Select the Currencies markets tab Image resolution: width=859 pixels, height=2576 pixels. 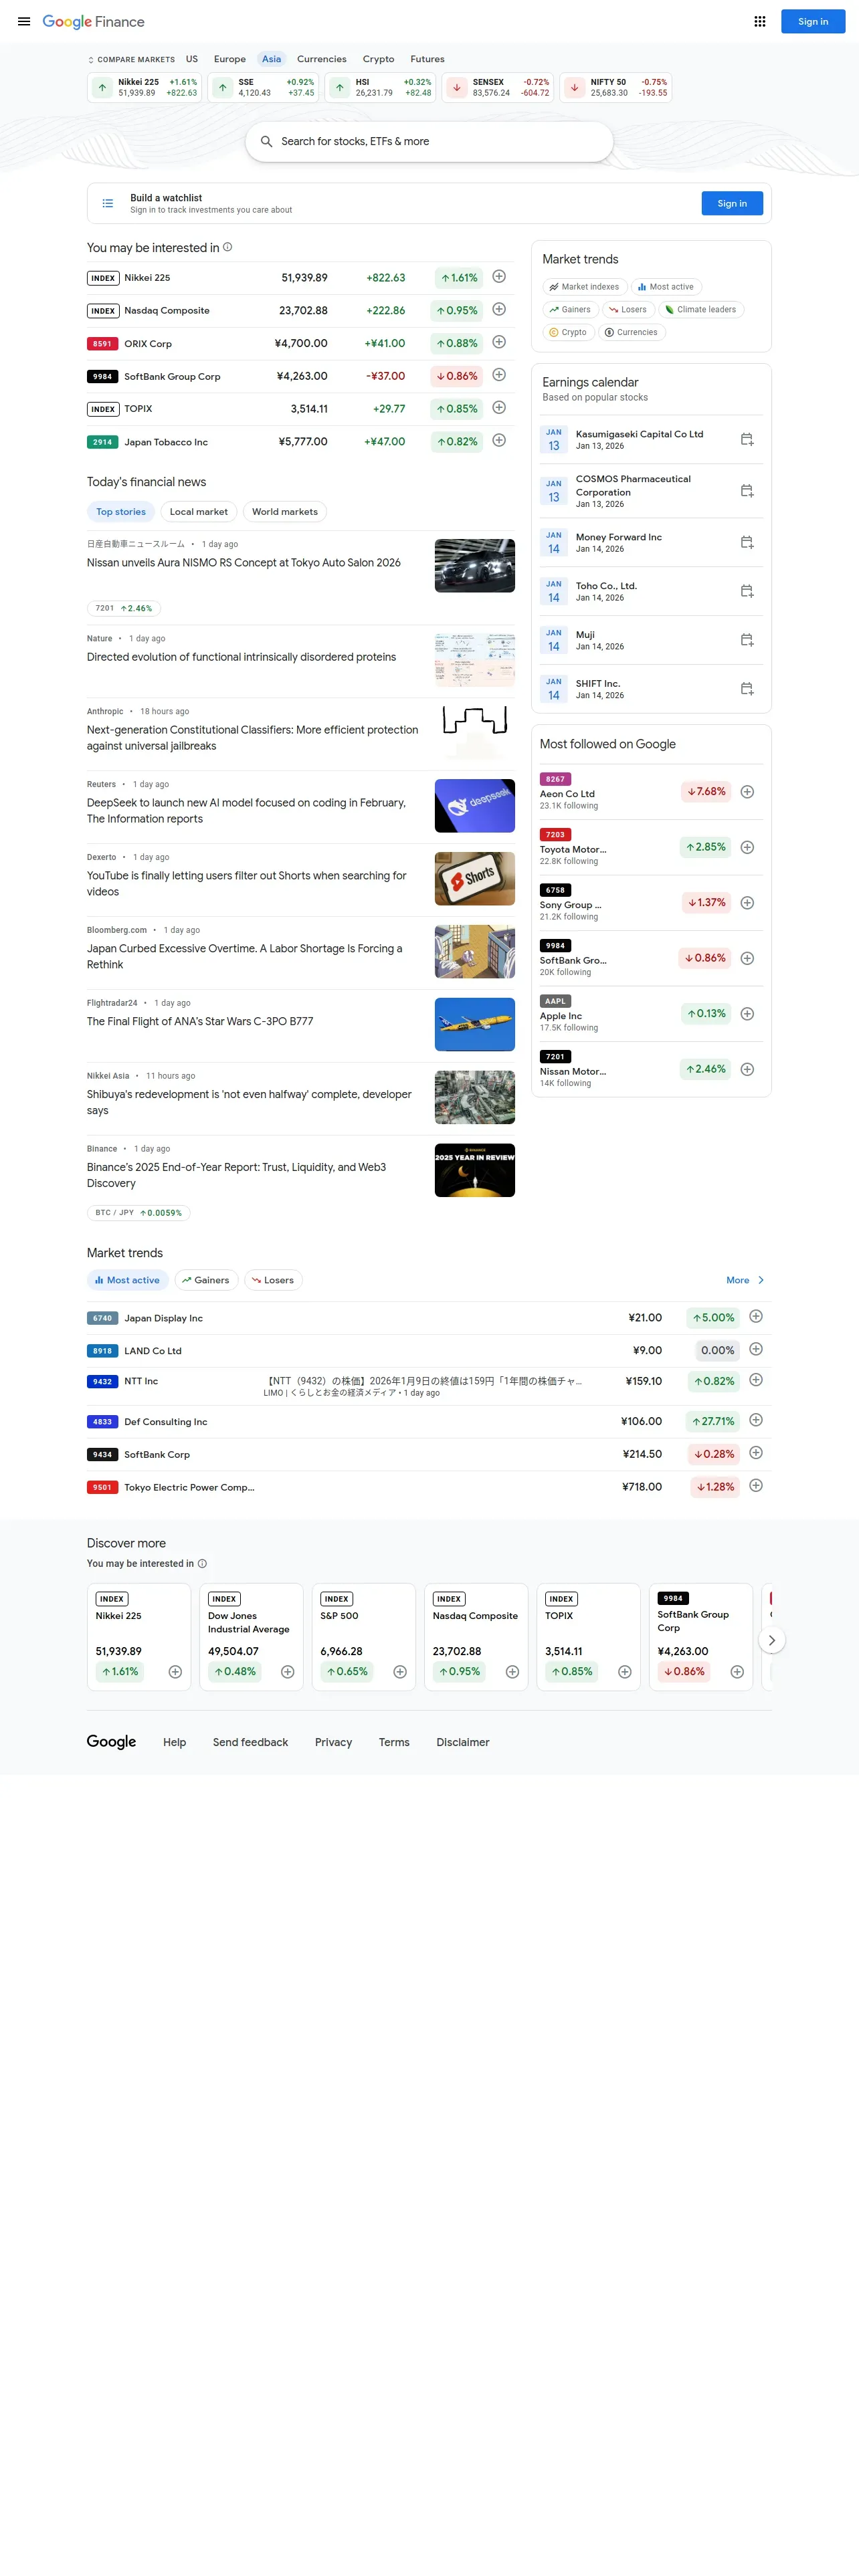(322, 59)
